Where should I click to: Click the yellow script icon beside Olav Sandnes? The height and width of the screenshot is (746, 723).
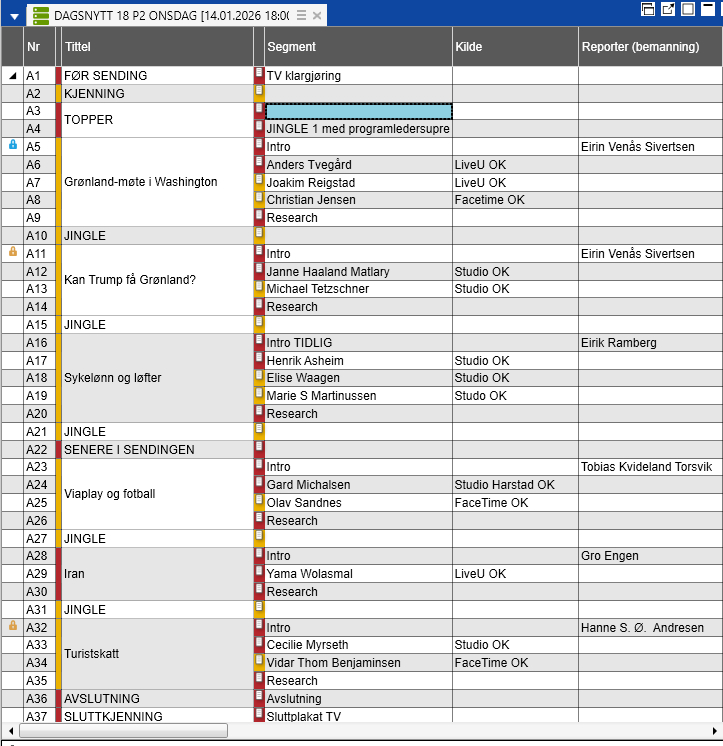pyautogui.click(x=259, y=502)
